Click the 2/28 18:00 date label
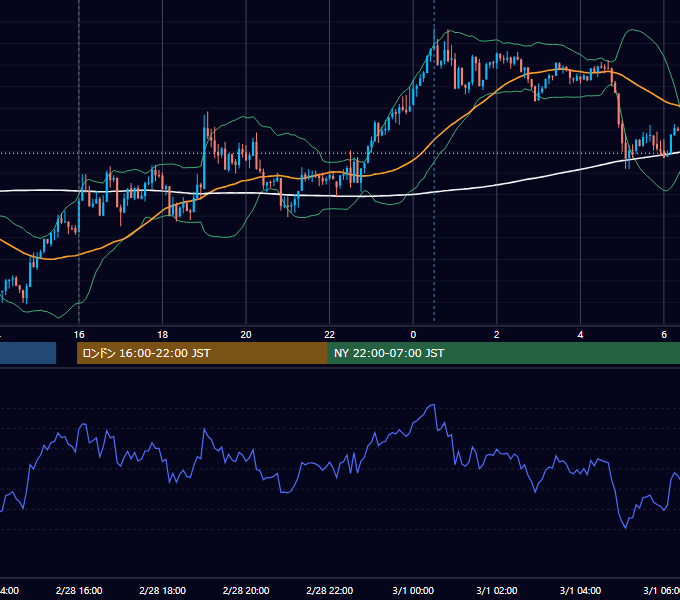This screenshot has height=600, width=680. pyautogui.click(x=163, y=590)
